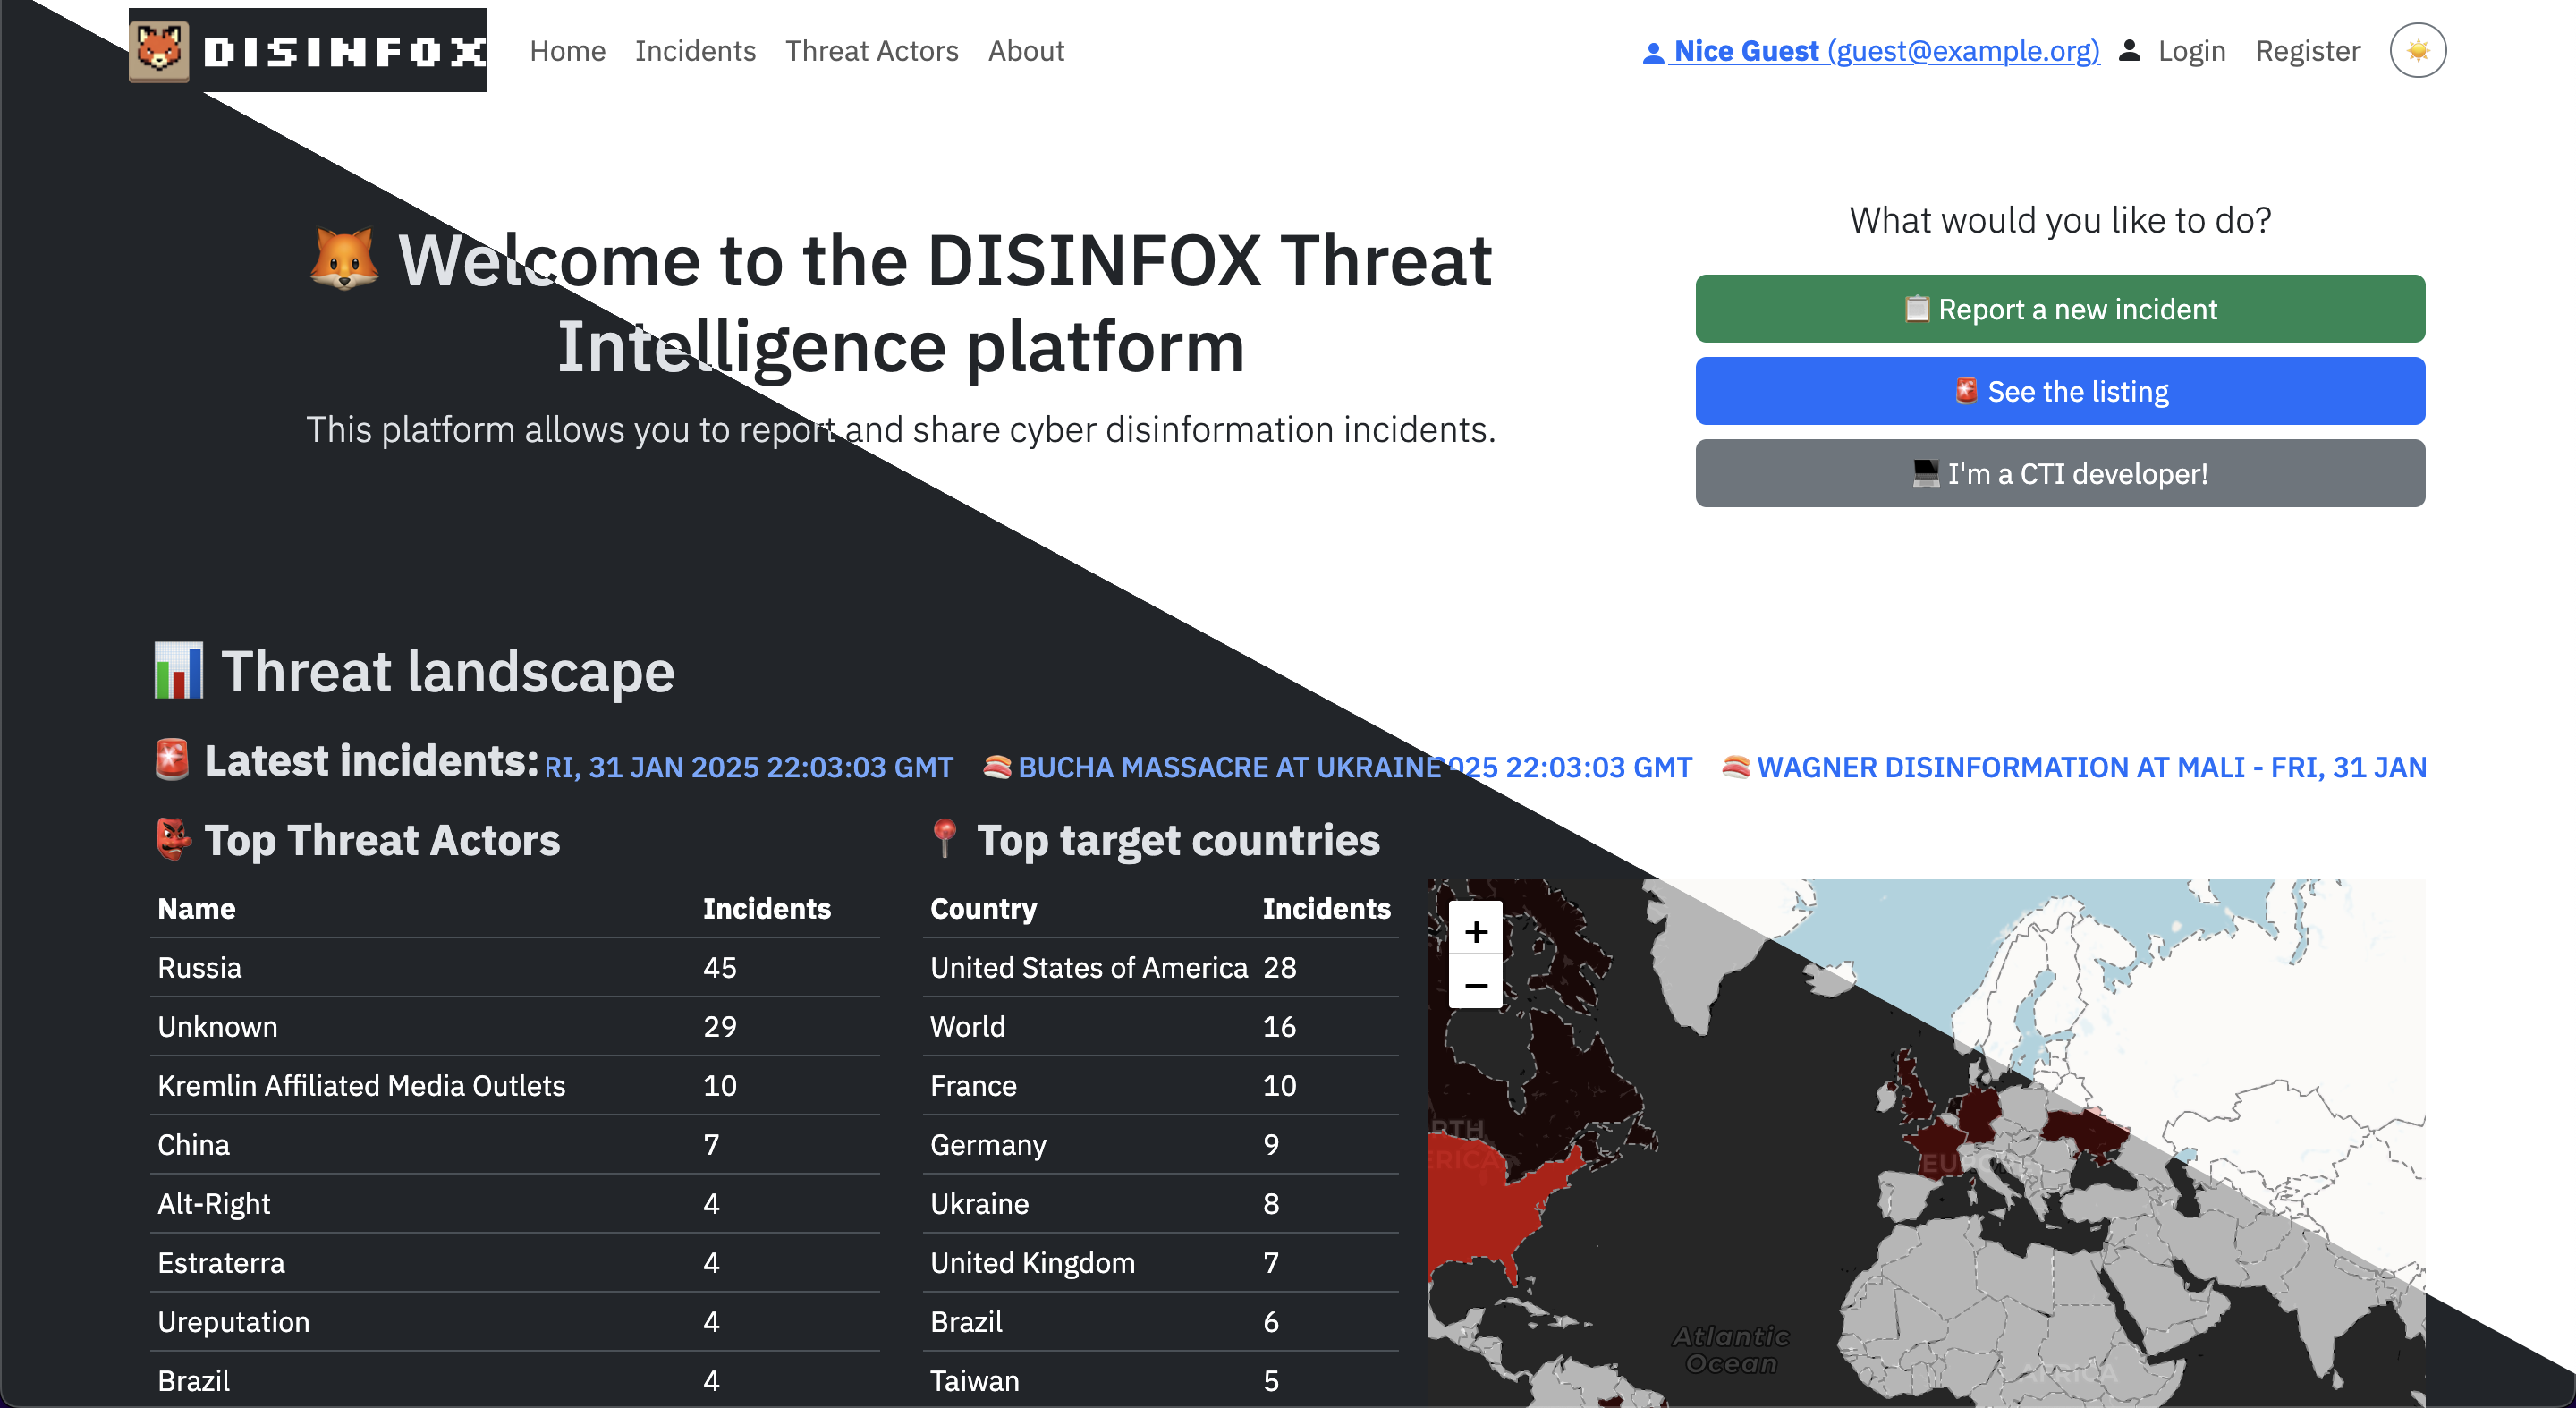Click the siren icon beside Latest incidents

[172, 760]
